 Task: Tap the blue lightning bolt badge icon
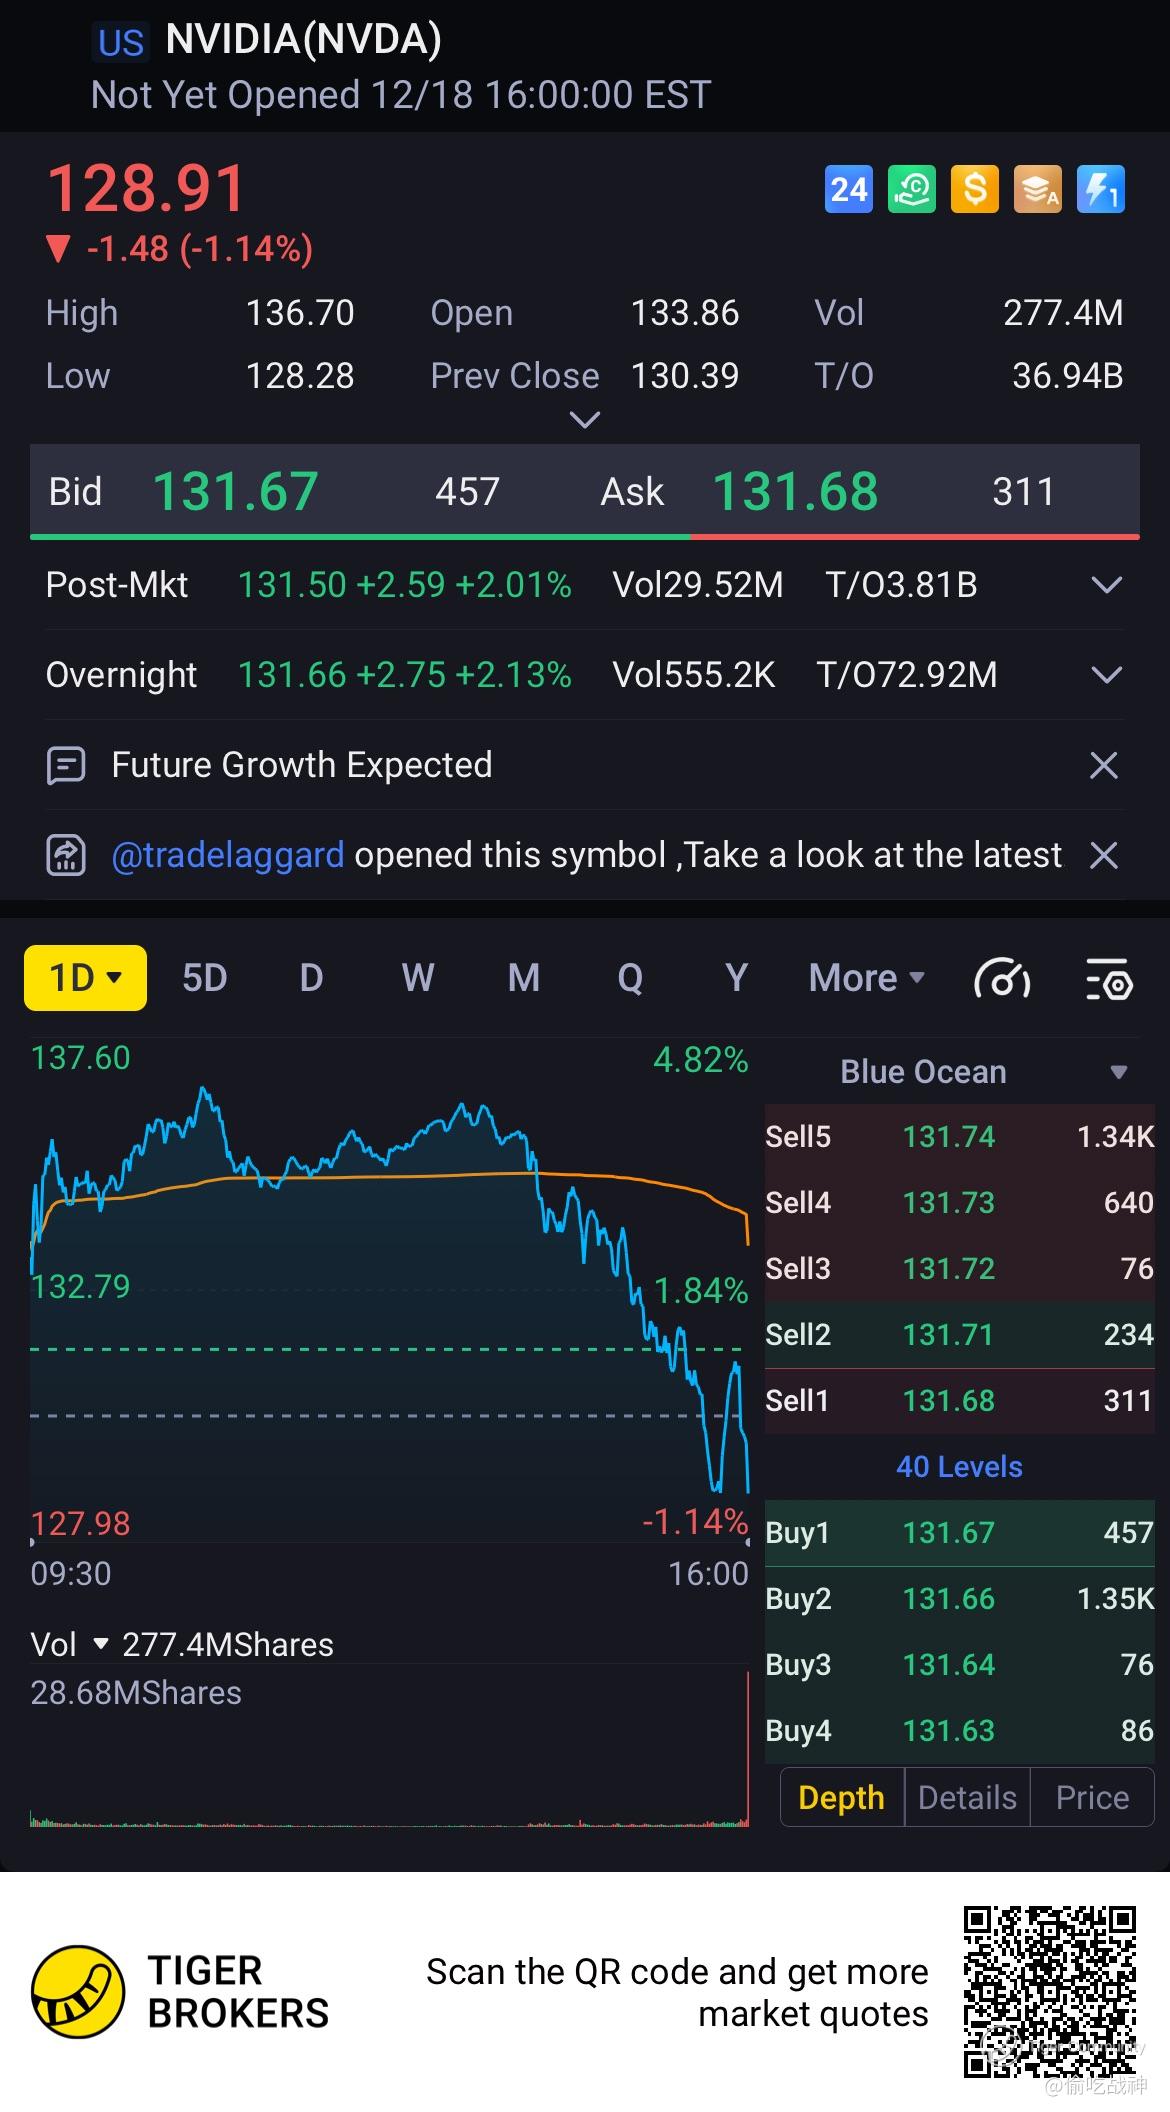click(1101, 189)
